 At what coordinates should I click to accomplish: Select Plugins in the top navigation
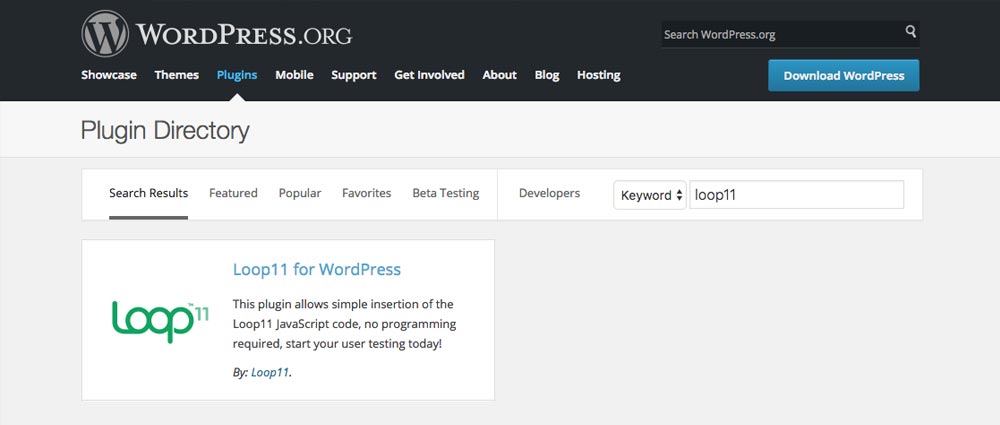pyautogui.click(x=237, y=75)
